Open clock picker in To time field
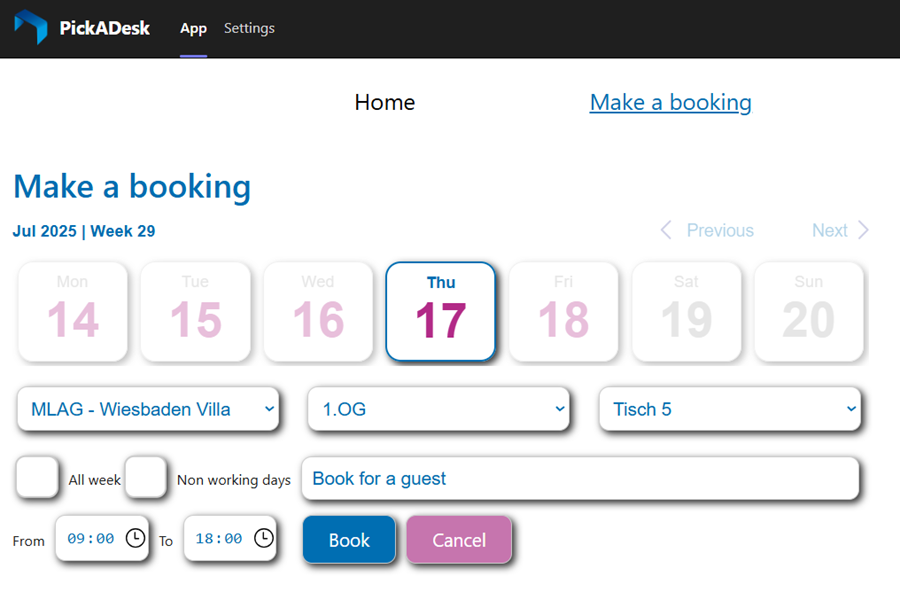Viewport: 900px width, 592px height. pyautogui.click(x=263, y=538)
